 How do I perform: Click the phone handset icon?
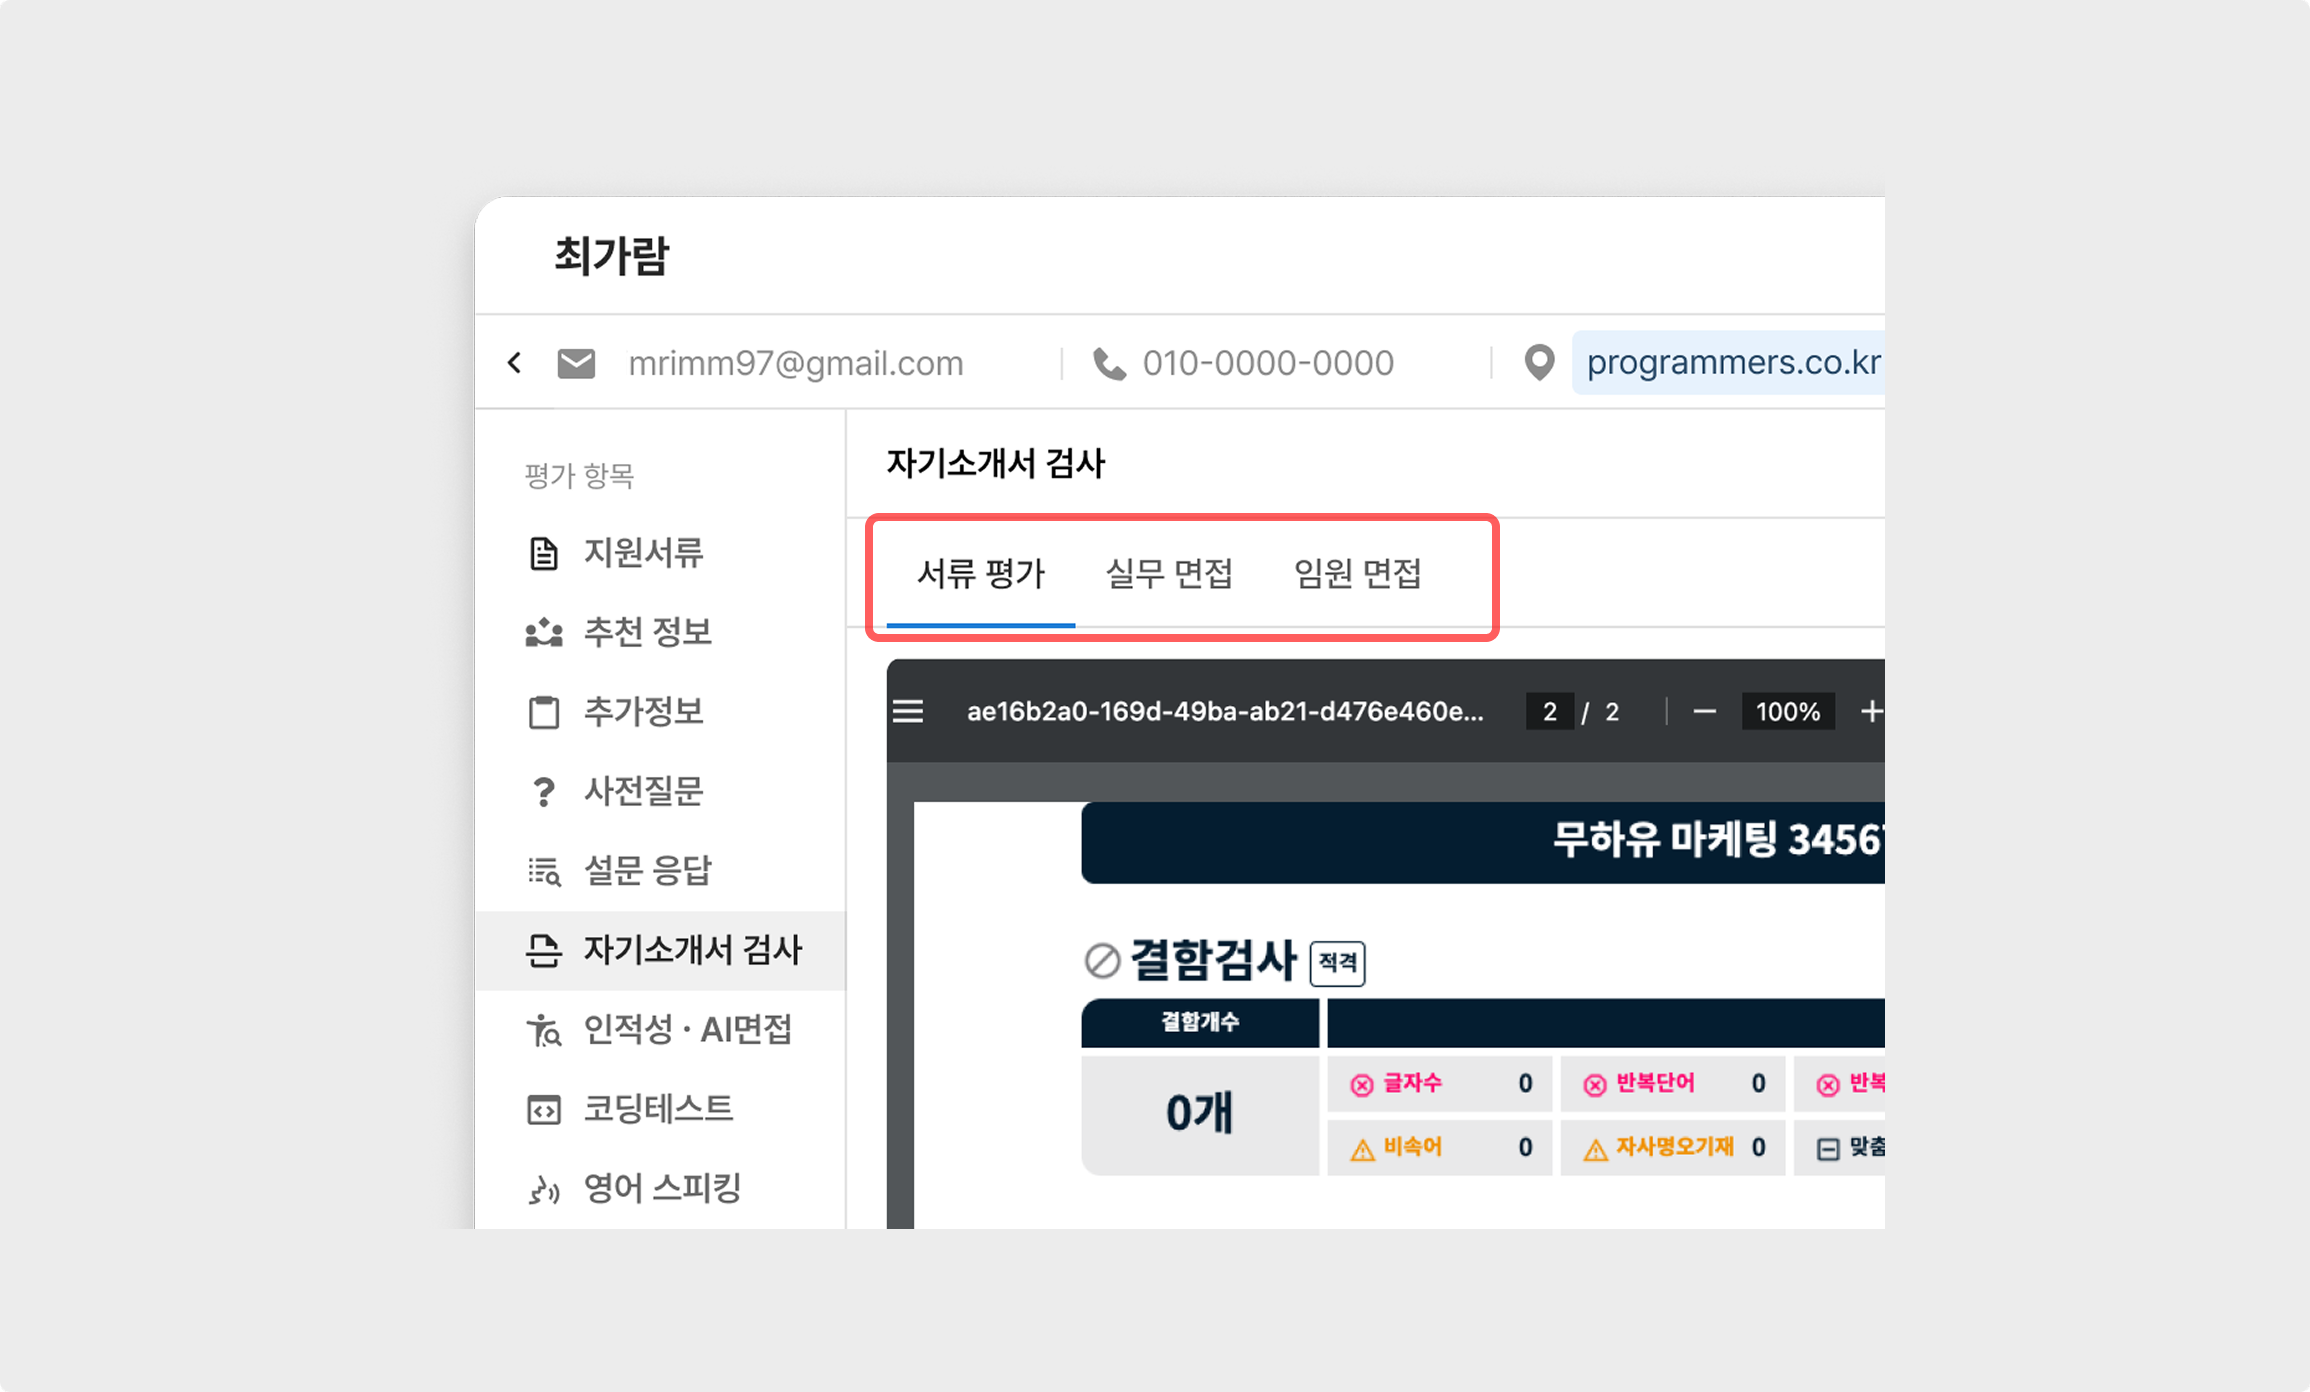pos(1109,363)
